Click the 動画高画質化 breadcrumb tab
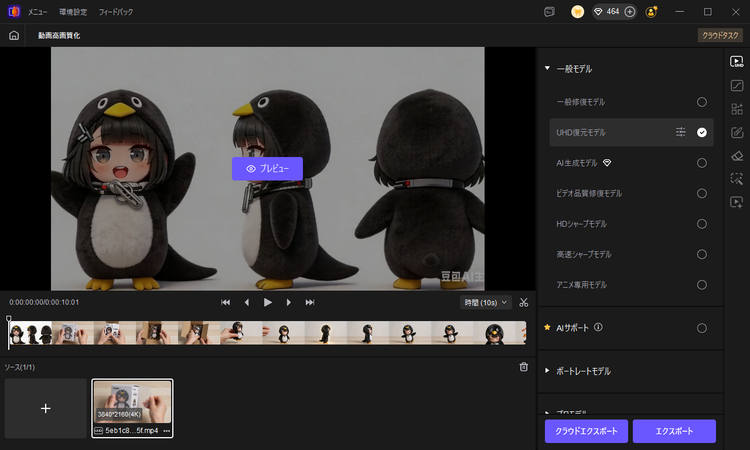The height and width of the screenshot is (450, 750). 59,35
